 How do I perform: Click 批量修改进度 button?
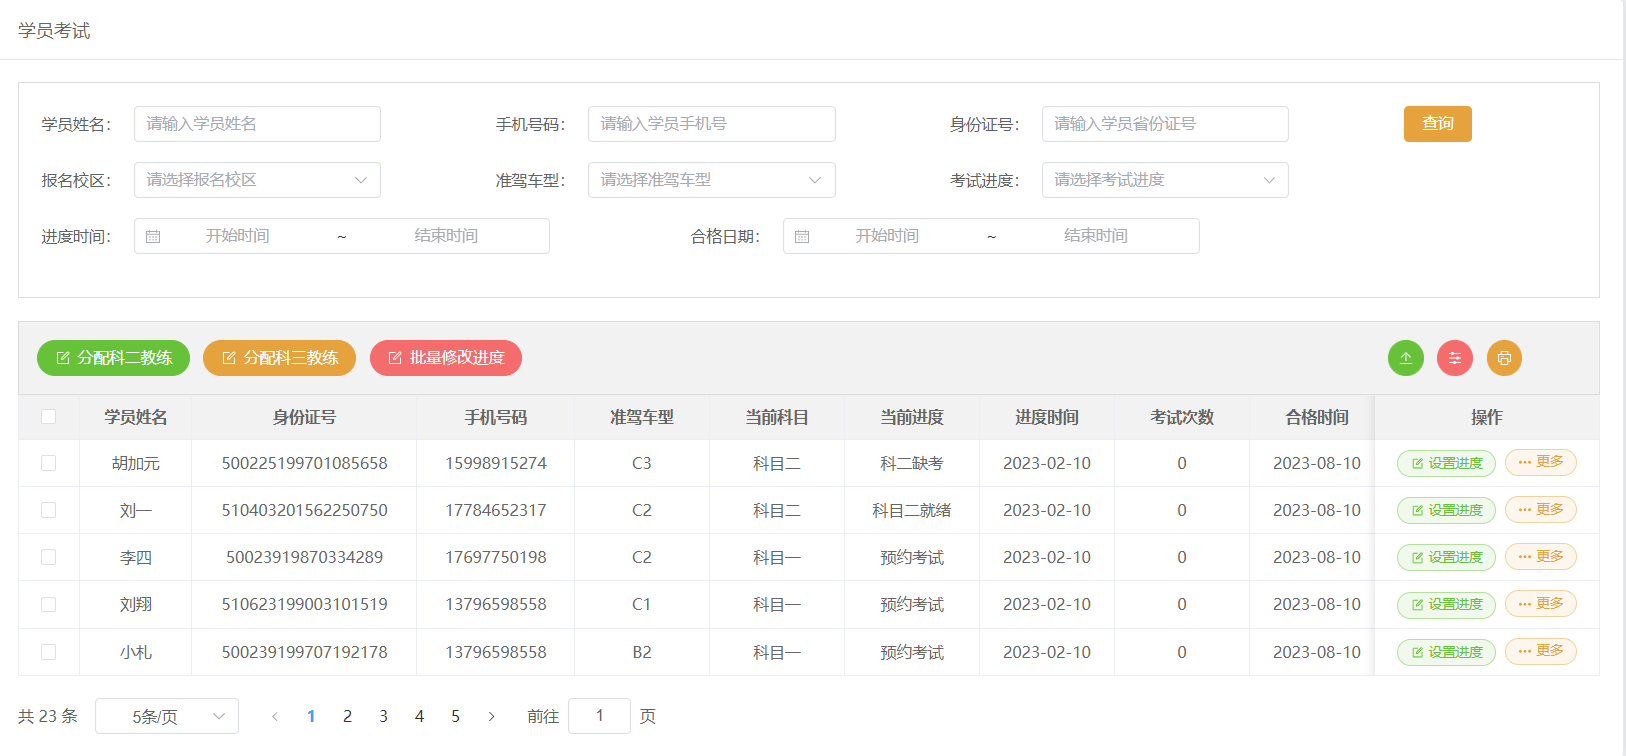(446, 358)
